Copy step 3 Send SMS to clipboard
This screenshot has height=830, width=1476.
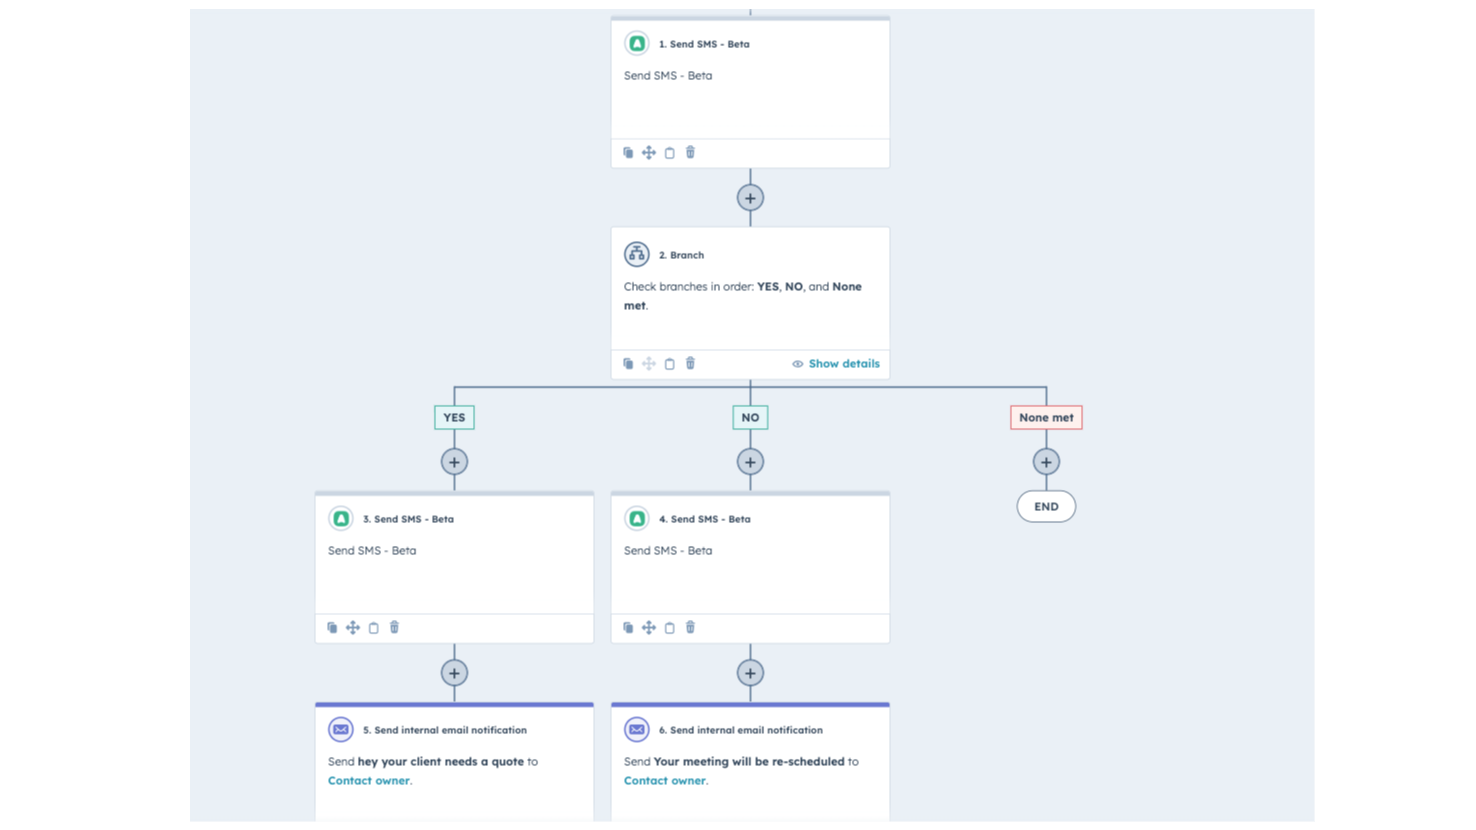point(374,628)
